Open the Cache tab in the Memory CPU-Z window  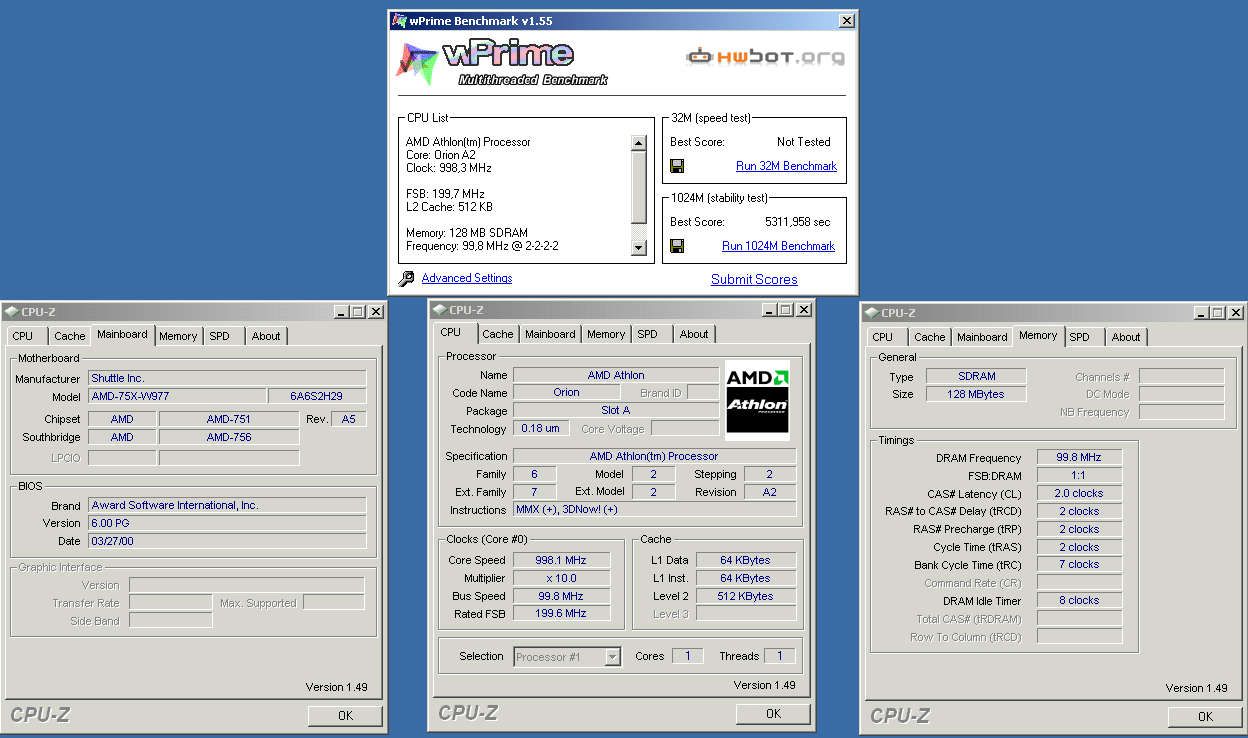[x=930, y=337]
